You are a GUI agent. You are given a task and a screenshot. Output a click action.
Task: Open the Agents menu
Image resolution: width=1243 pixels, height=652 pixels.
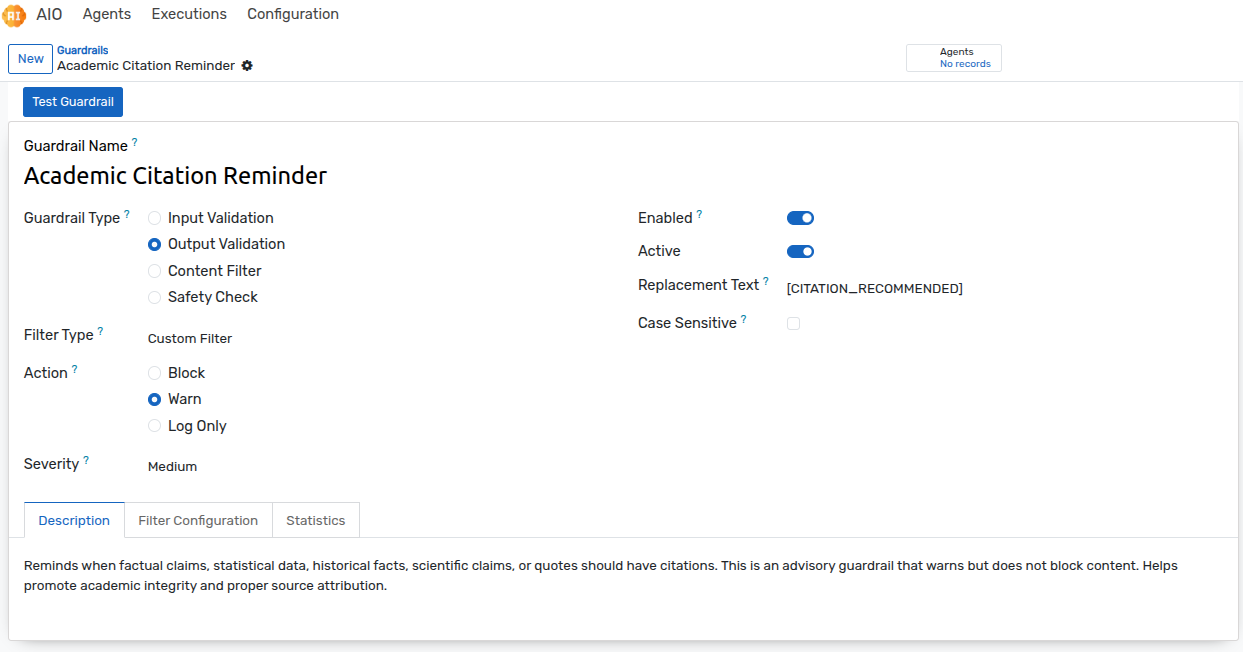click(x=107, y=14)
